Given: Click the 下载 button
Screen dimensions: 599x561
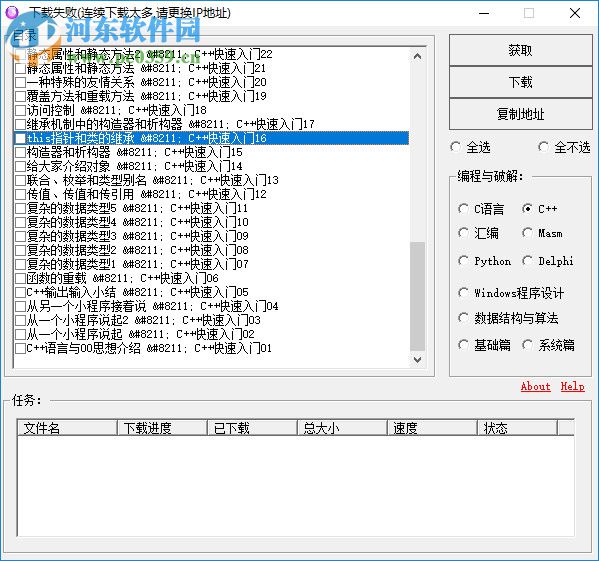Looking at the screenshot, I should click(520, 82).
